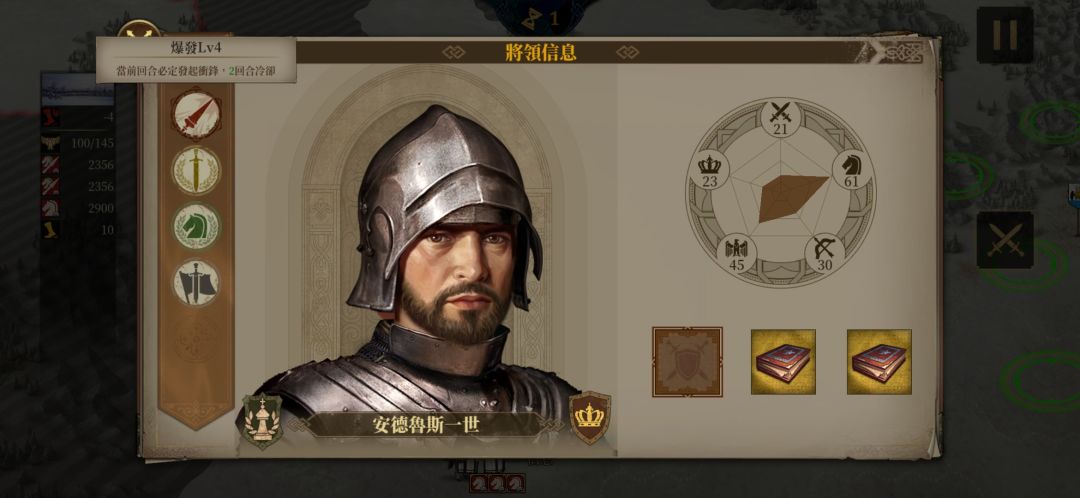Select the red lance charge skill icon

pyautogui.click(x=196, y=114)
